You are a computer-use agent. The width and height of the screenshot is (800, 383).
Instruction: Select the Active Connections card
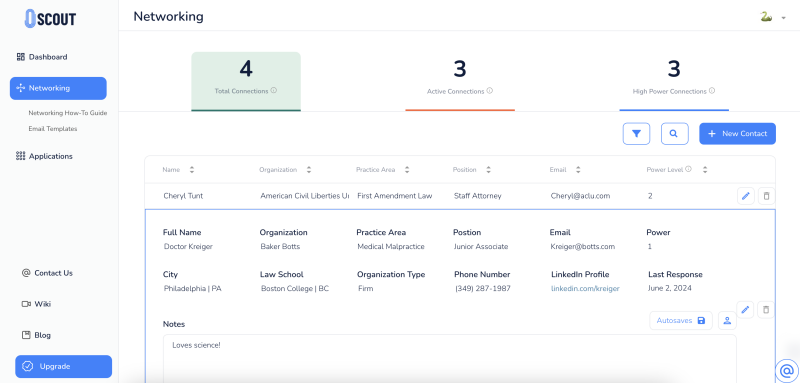point(460,81)
